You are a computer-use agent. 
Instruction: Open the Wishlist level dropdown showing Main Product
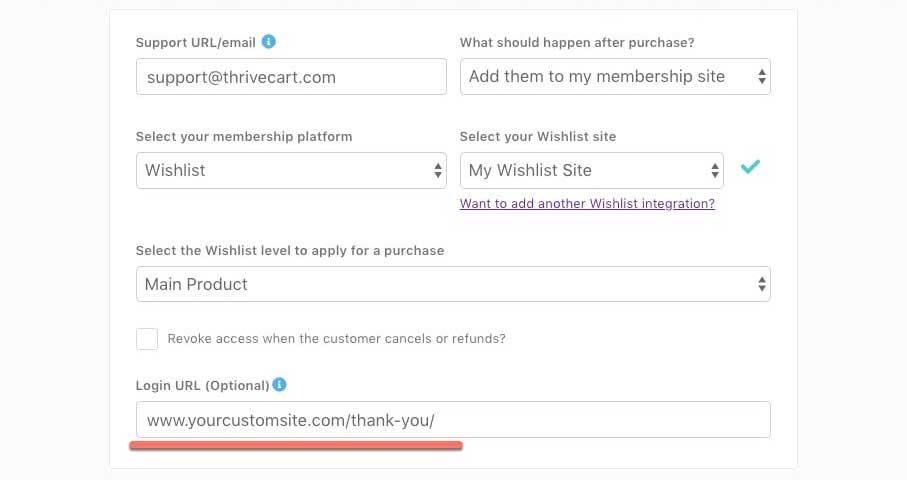click(452, 284)
